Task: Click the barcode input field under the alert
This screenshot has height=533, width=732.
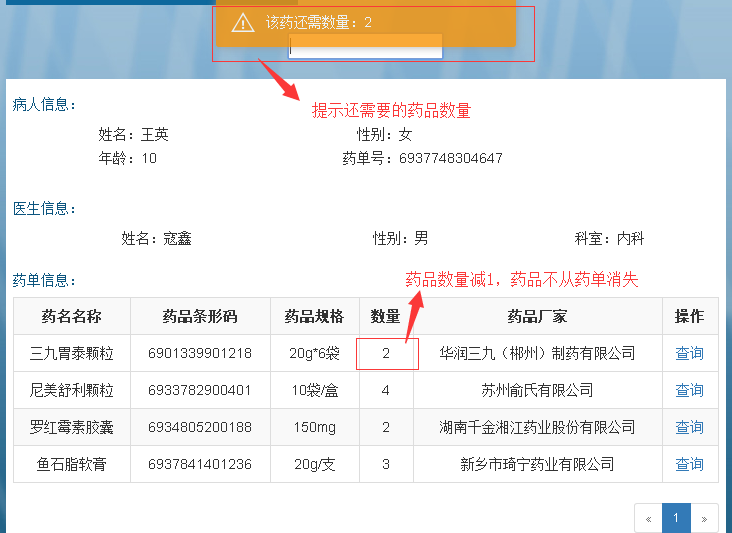Action: pyautogui.click(x=366, y=47)
